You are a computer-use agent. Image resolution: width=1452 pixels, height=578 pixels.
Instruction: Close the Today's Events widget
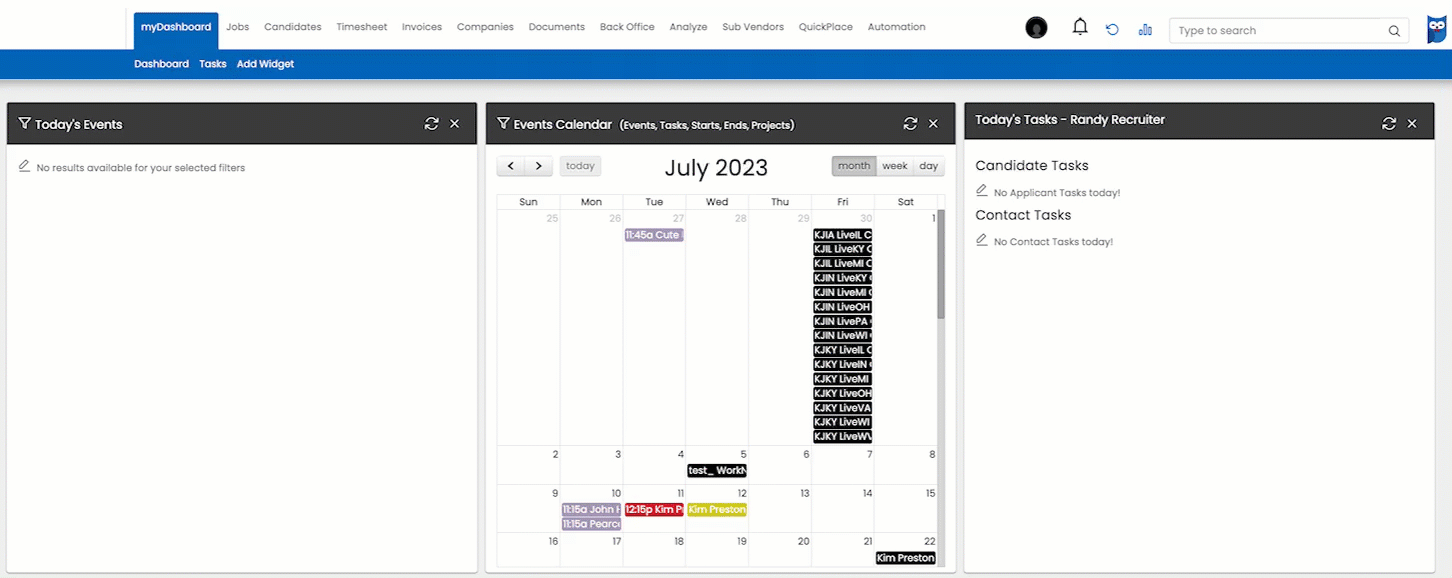click(x=455, y=124)
